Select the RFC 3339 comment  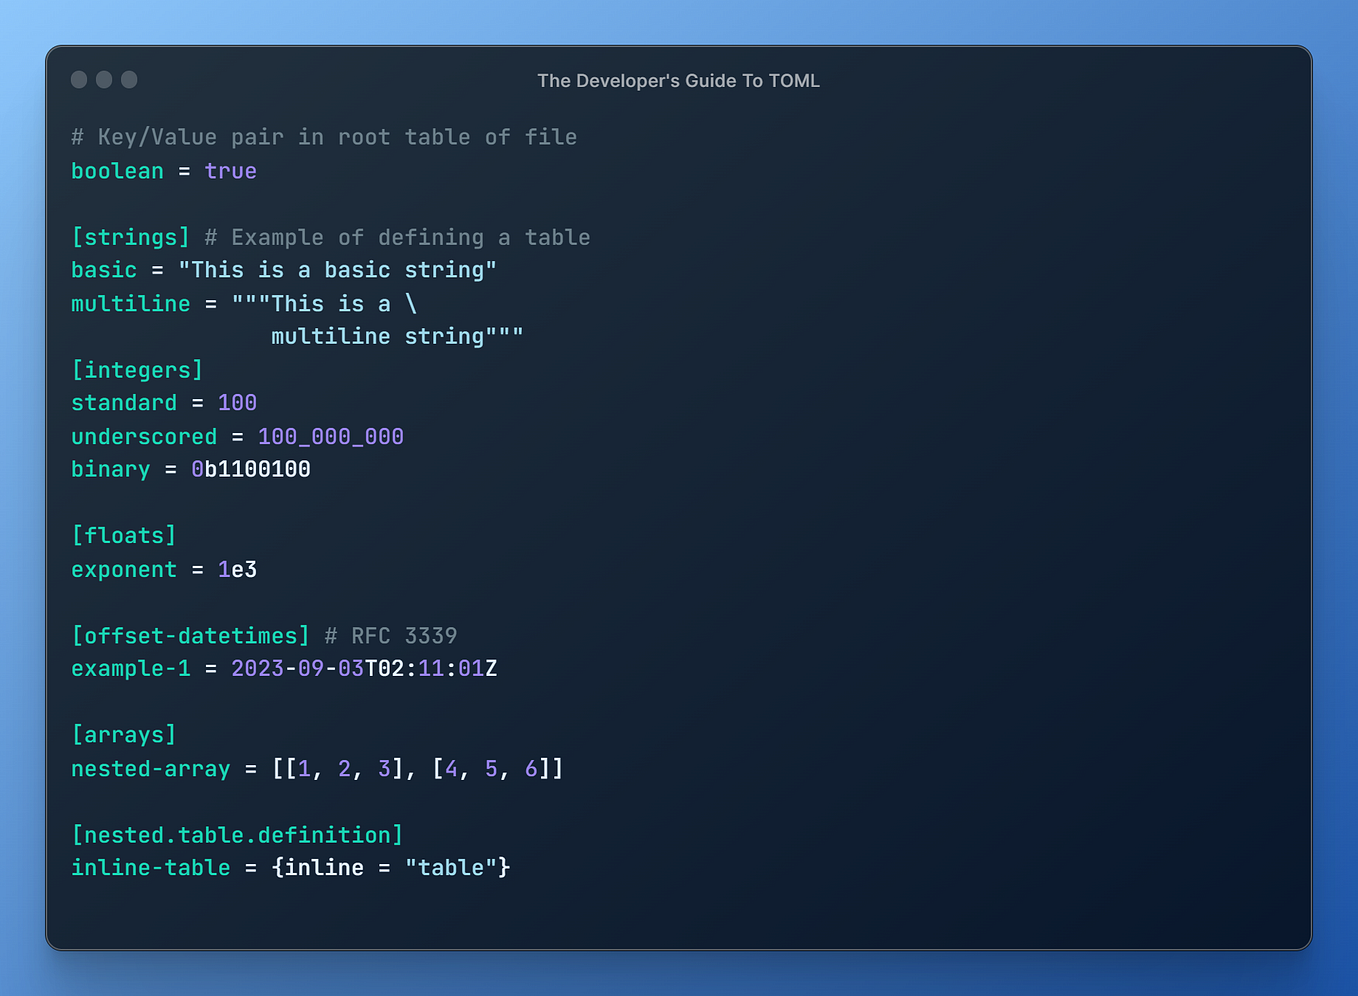(391, 635)
